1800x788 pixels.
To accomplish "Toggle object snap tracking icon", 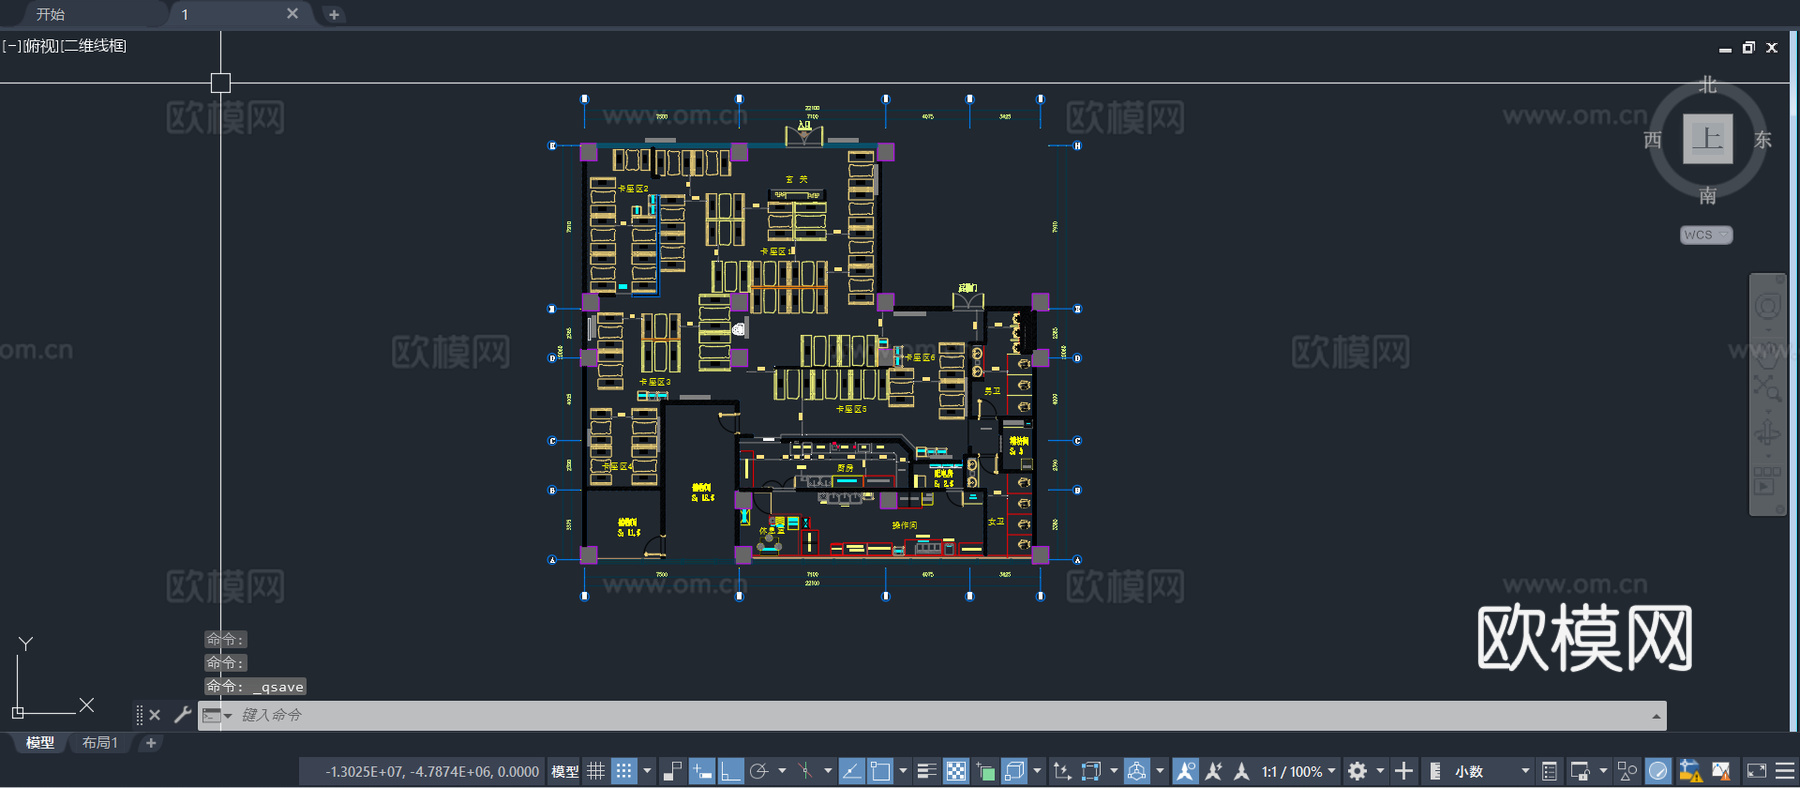I will click(851, 771).
